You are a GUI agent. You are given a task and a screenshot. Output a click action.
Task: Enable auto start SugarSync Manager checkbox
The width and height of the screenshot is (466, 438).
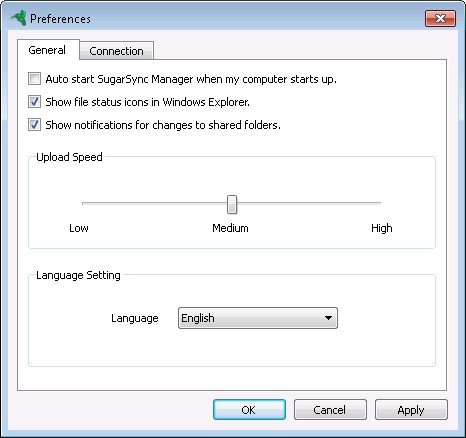34,79
